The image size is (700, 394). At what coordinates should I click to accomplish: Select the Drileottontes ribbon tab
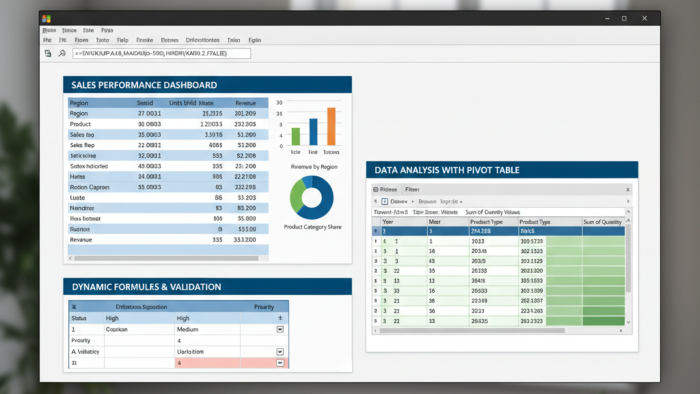pyautogui.click(x=203, y=40)
